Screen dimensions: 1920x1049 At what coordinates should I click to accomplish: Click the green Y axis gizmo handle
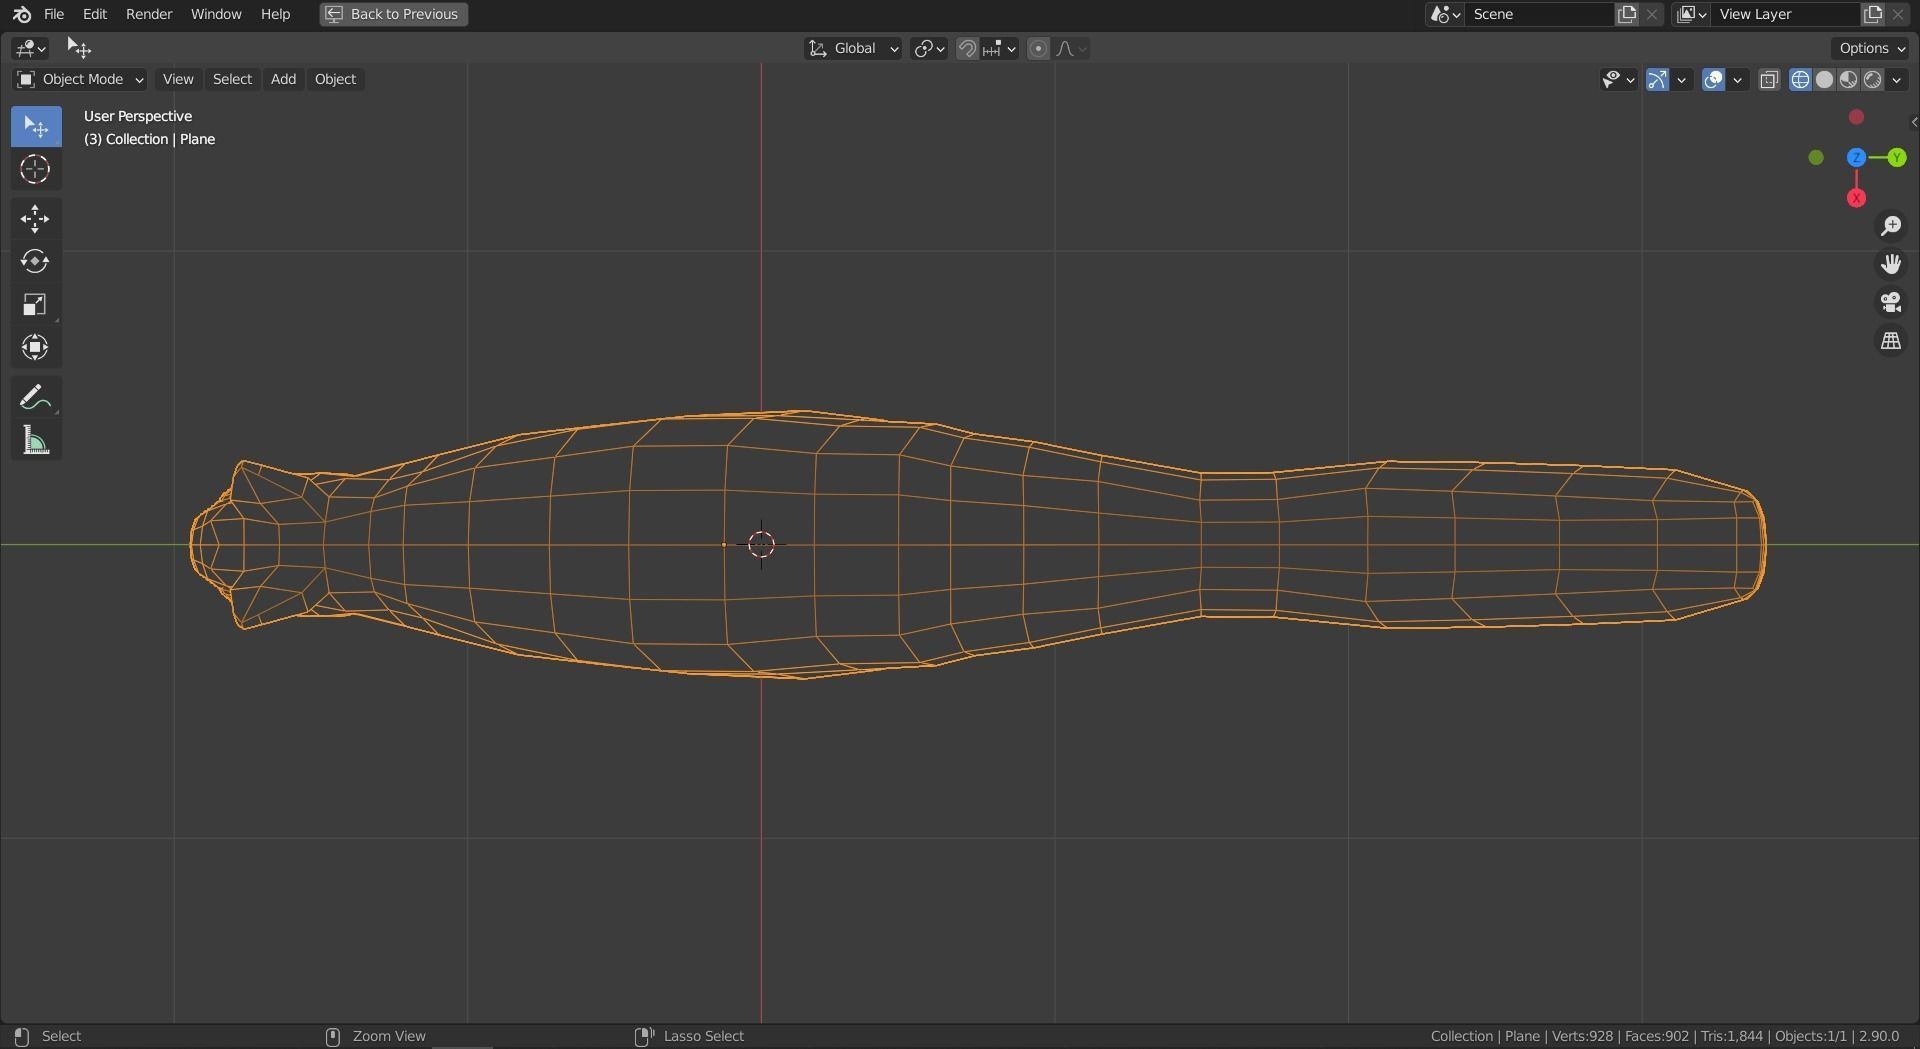point(1897,158)
